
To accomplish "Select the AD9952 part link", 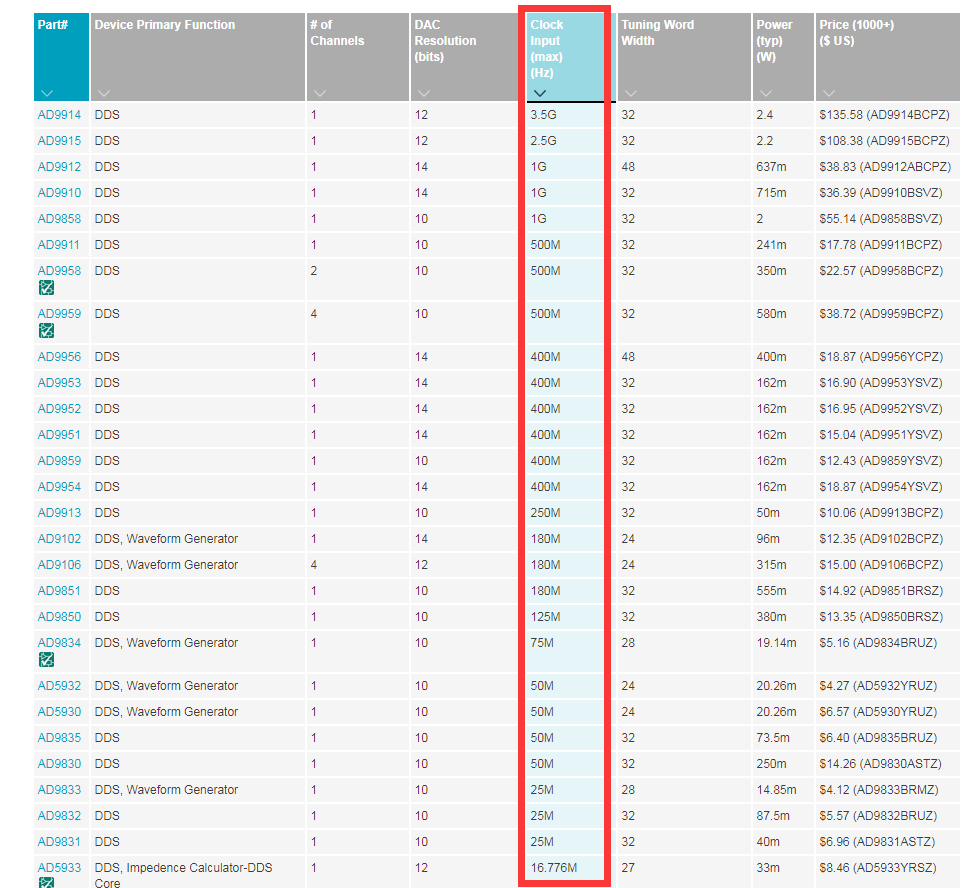I will (60, 409).
